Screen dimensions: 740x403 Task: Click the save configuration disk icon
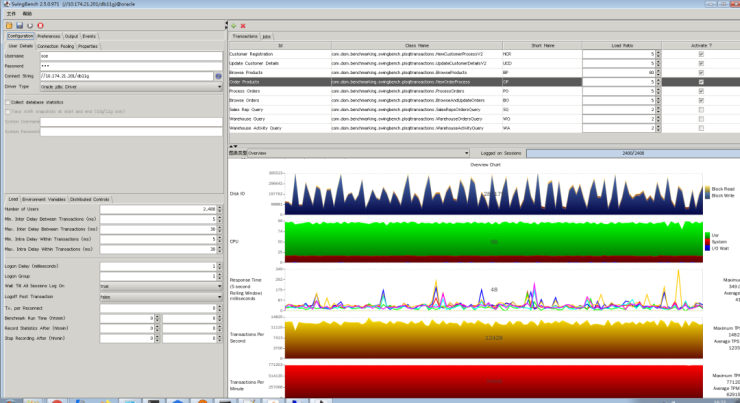coord(19,25)
